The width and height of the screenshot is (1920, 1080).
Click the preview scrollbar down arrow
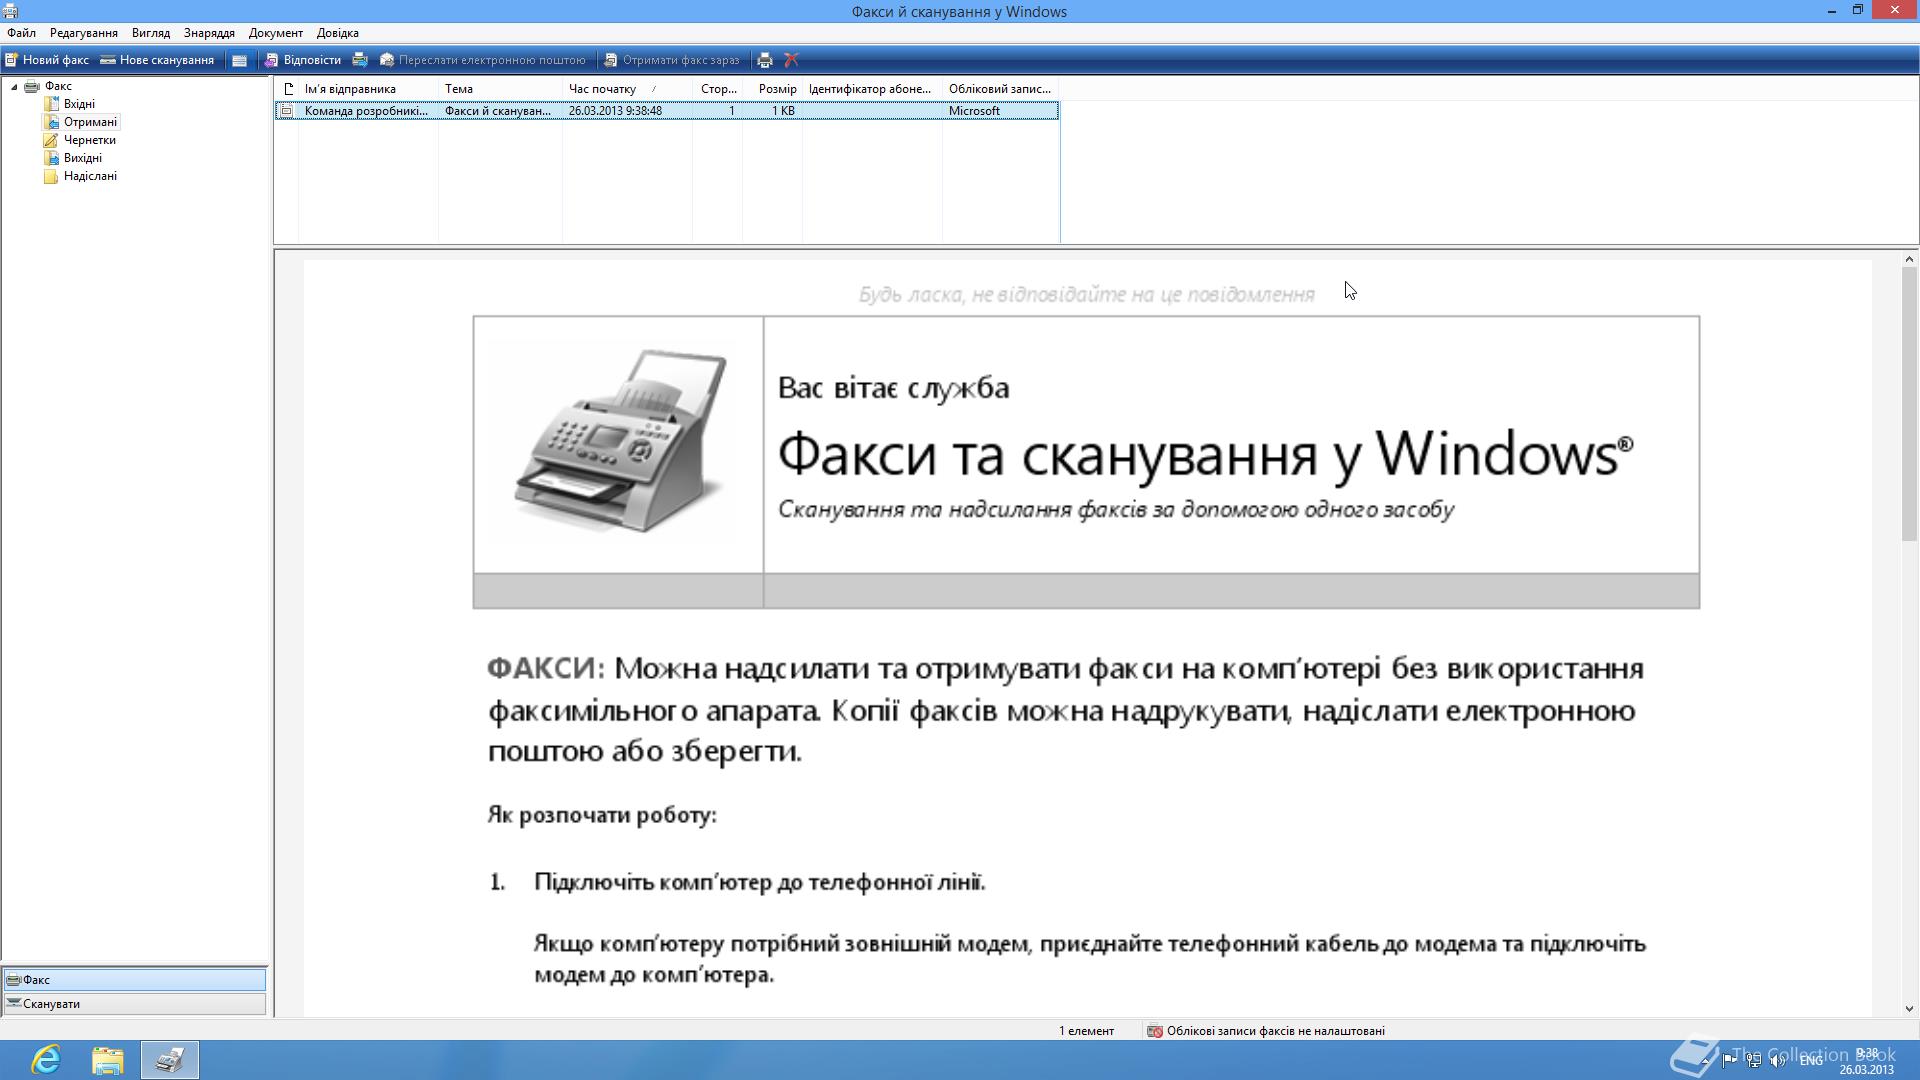pos(1909,1009)
